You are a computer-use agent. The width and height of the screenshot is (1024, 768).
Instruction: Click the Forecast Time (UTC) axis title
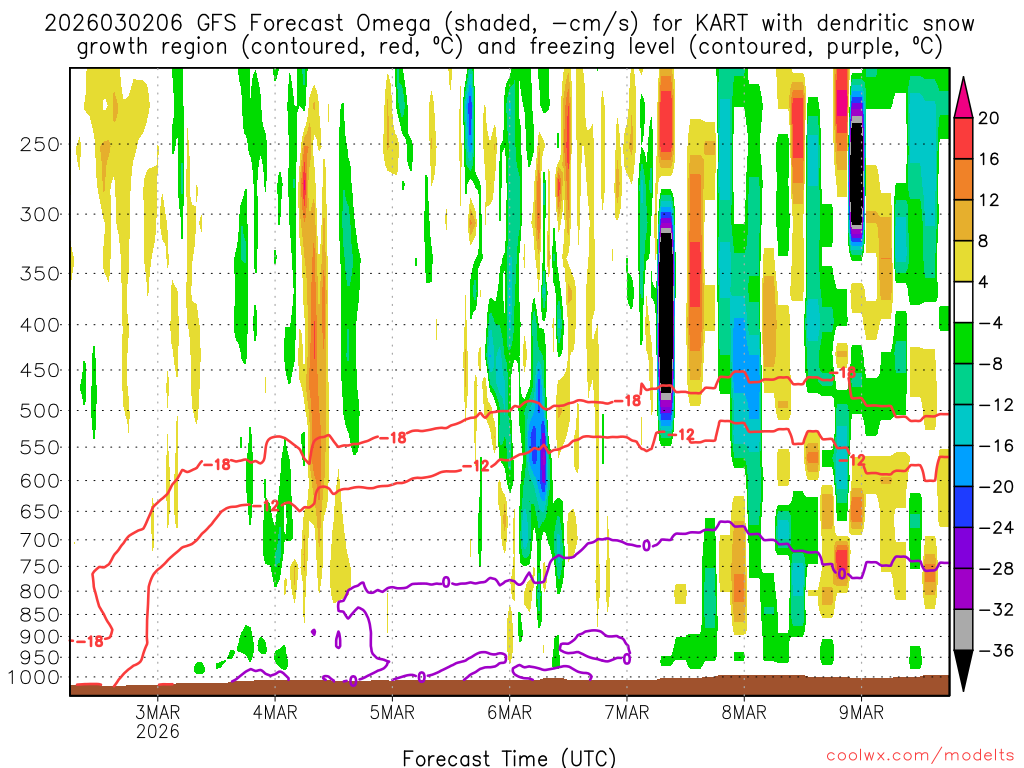509,758
